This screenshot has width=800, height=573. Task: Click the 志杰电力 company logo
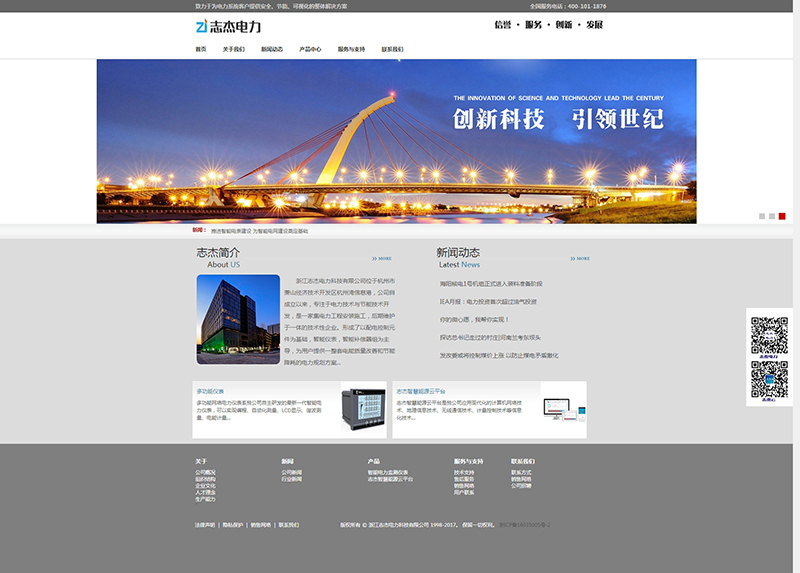tap(228, 26)
